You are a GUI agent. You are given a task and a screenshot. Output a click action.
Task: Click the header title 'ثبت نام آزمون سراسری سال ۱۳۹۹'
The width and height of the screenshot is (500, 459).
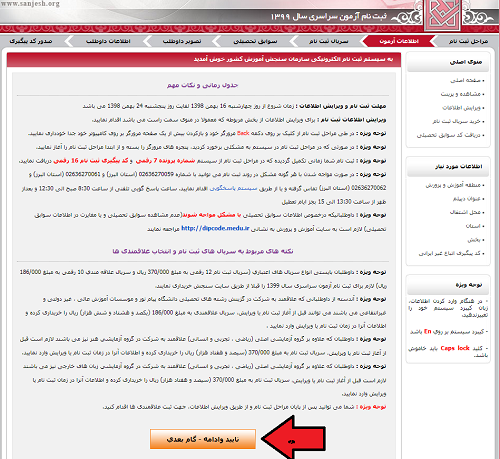[328, 16]
